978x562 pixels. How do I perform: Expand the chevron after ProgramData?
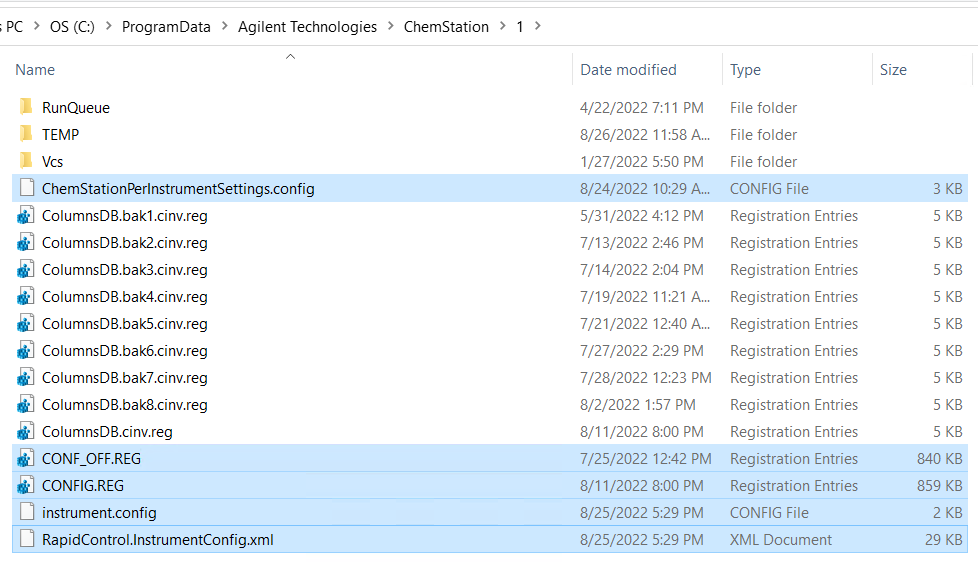click(225, 26)
